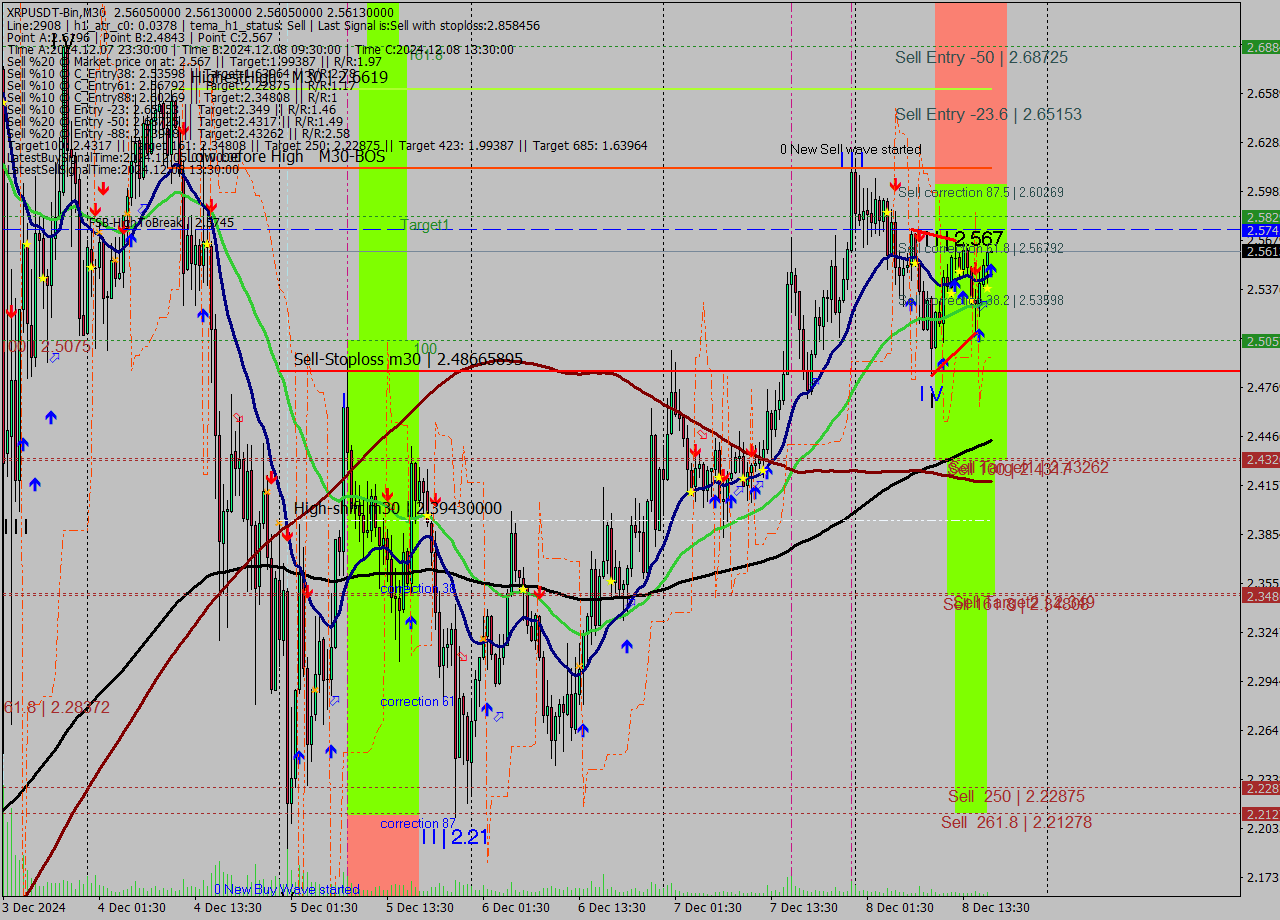
Task: Select the 'correction 61' blue label
Action: [418, 702]
